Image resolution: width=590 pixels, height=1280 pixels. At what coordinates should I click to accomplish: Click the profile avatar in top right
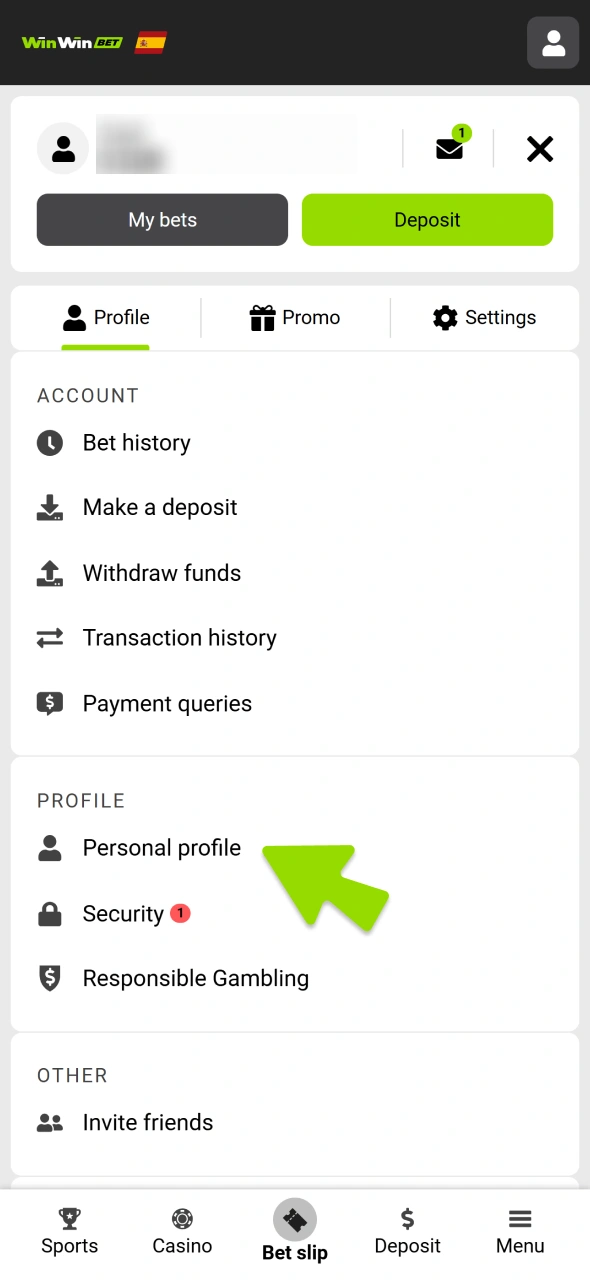coord(552,42)
